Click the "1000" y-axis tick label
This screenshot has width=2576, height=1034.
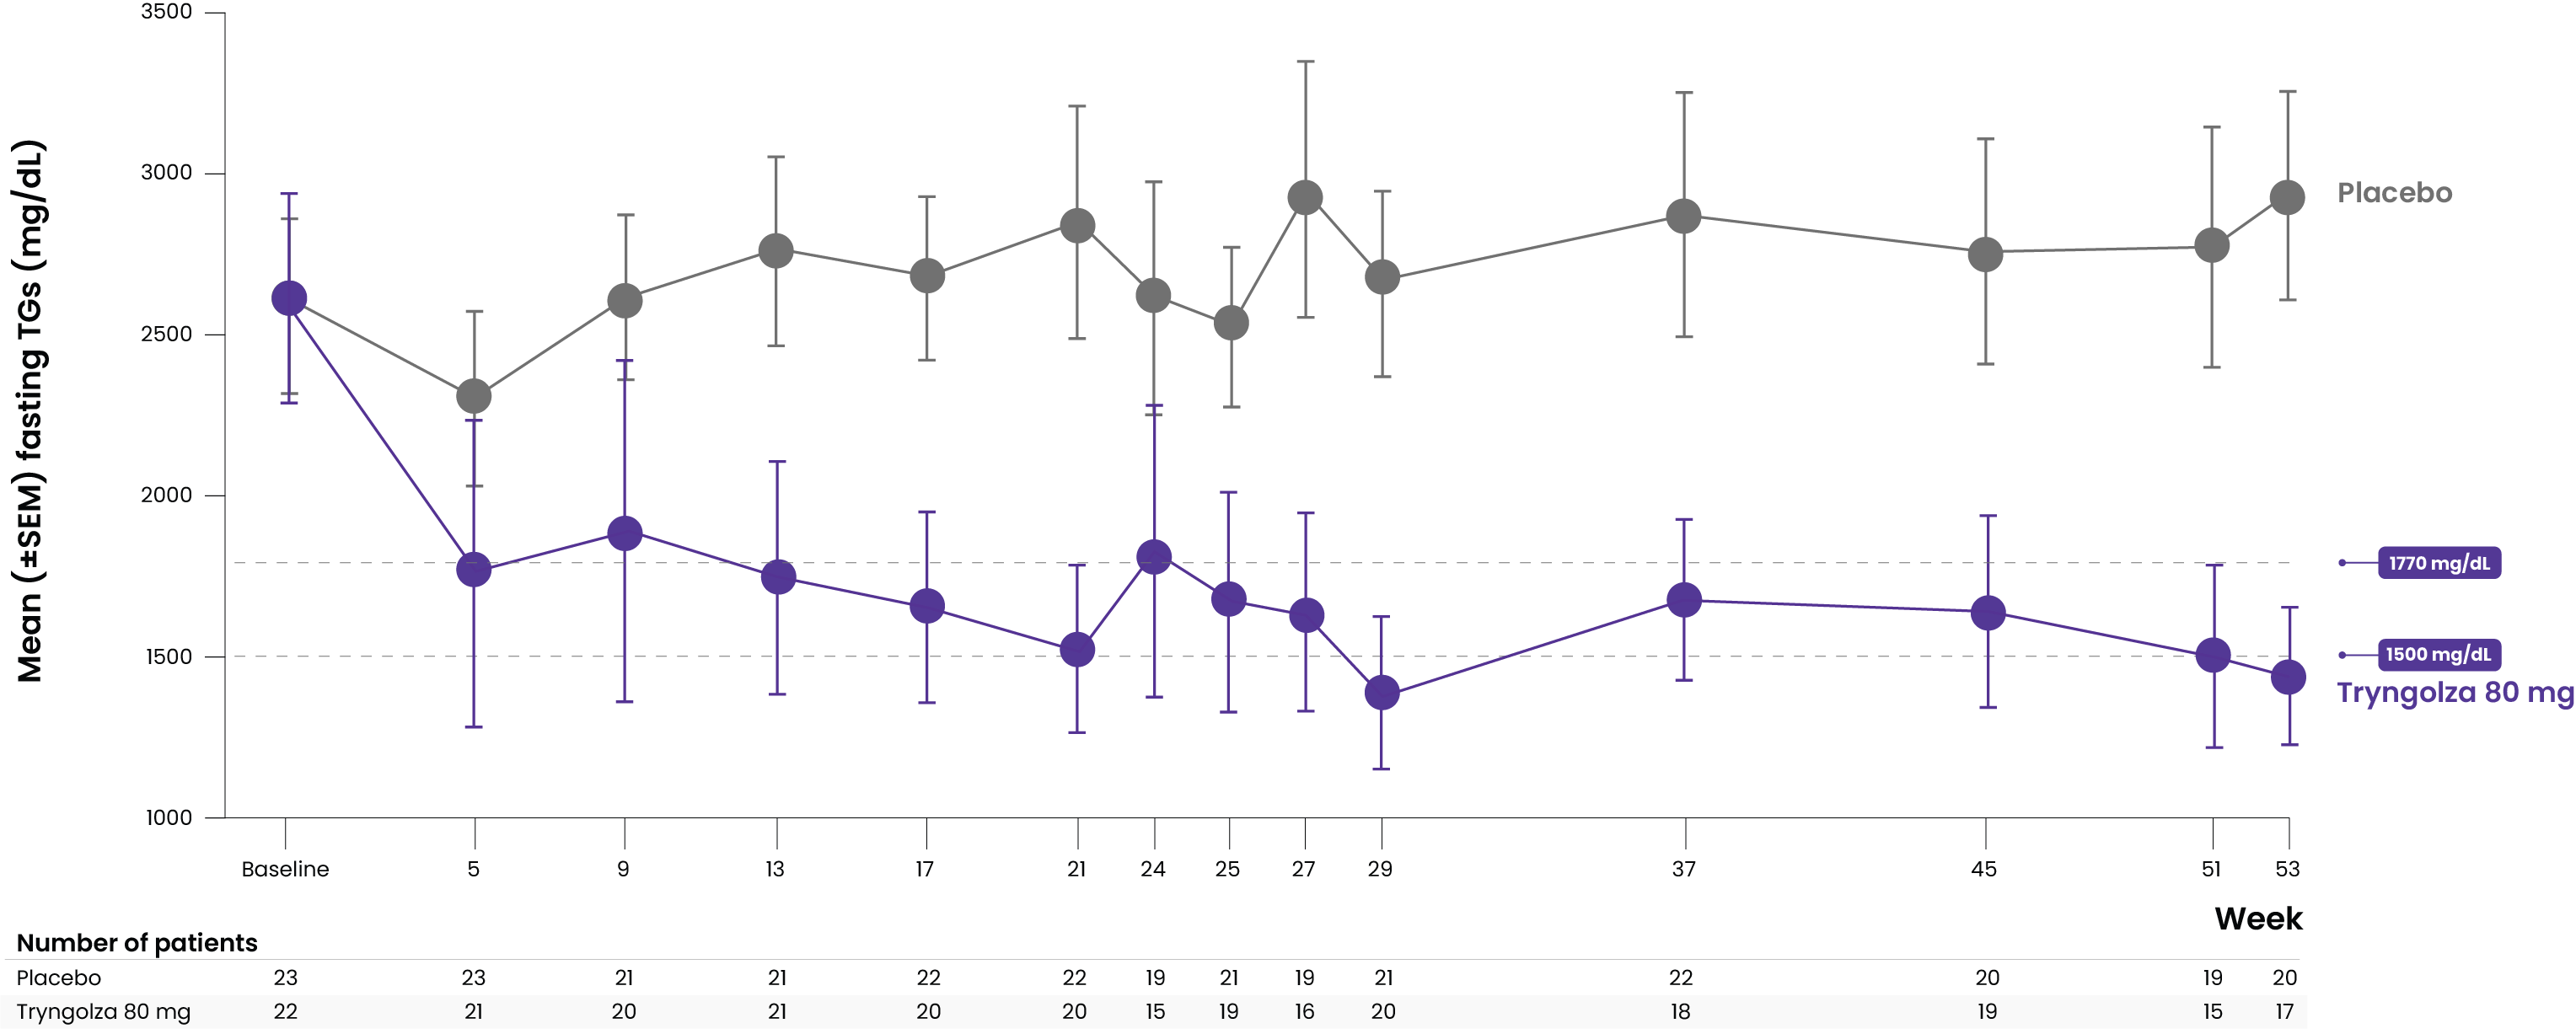point(168,818)
